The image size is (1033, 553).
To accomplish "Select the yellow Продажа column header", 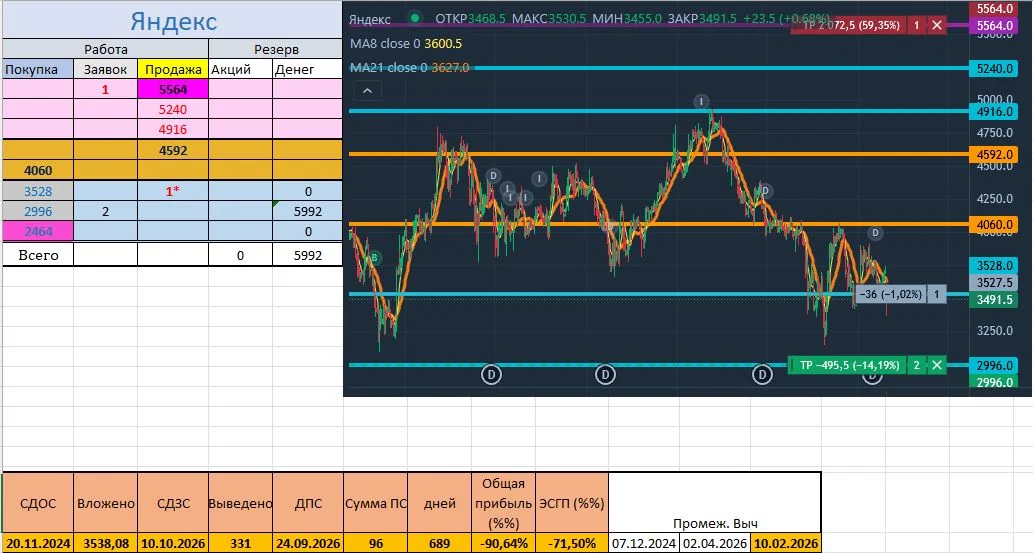I will tap(173, 69).
